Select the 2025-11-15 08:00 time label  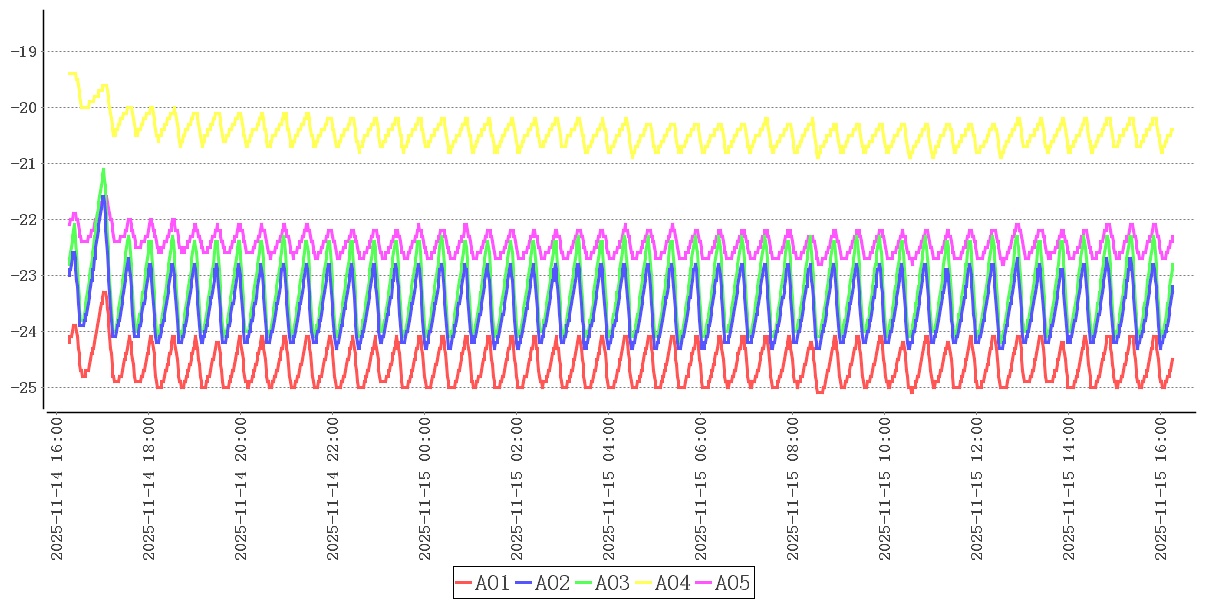click(794, 489)
